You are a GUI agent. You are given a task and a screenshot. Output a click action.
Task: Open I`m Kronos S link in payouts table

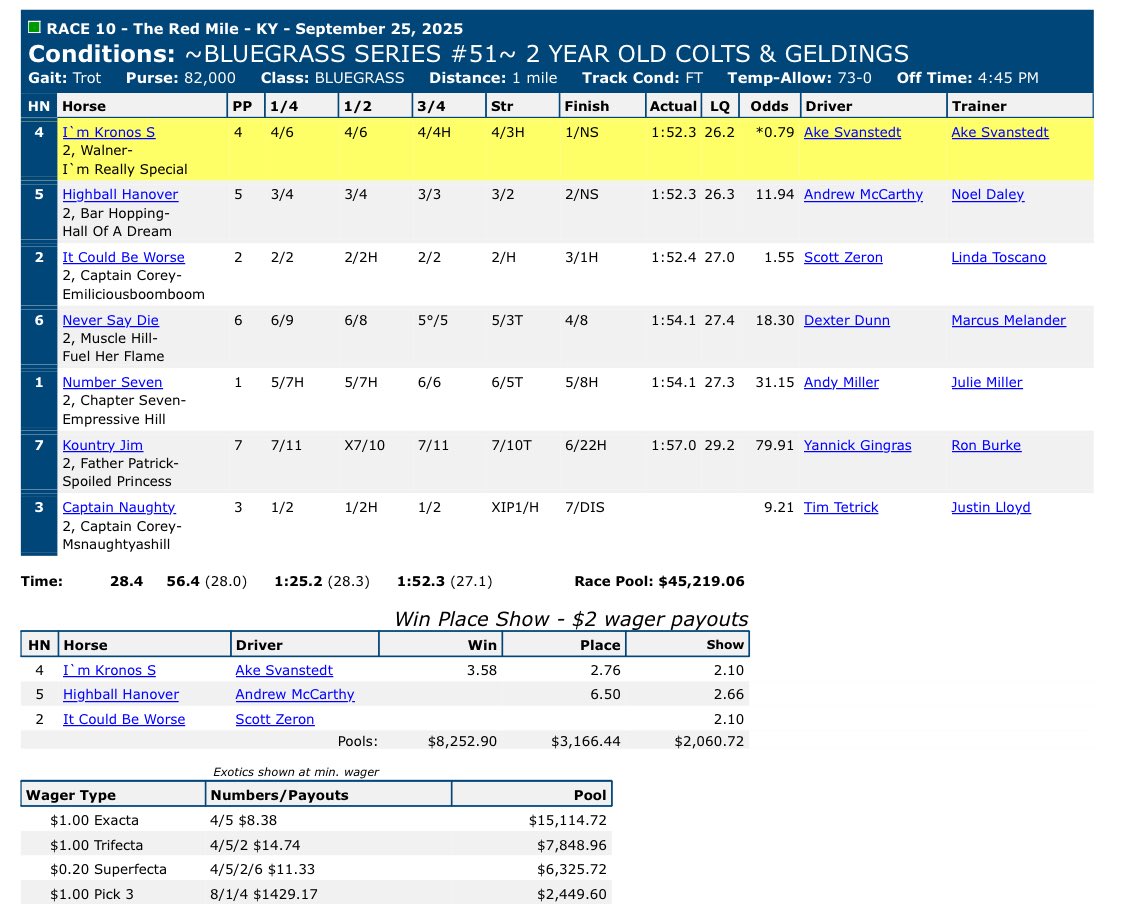(x=110, y=670)
